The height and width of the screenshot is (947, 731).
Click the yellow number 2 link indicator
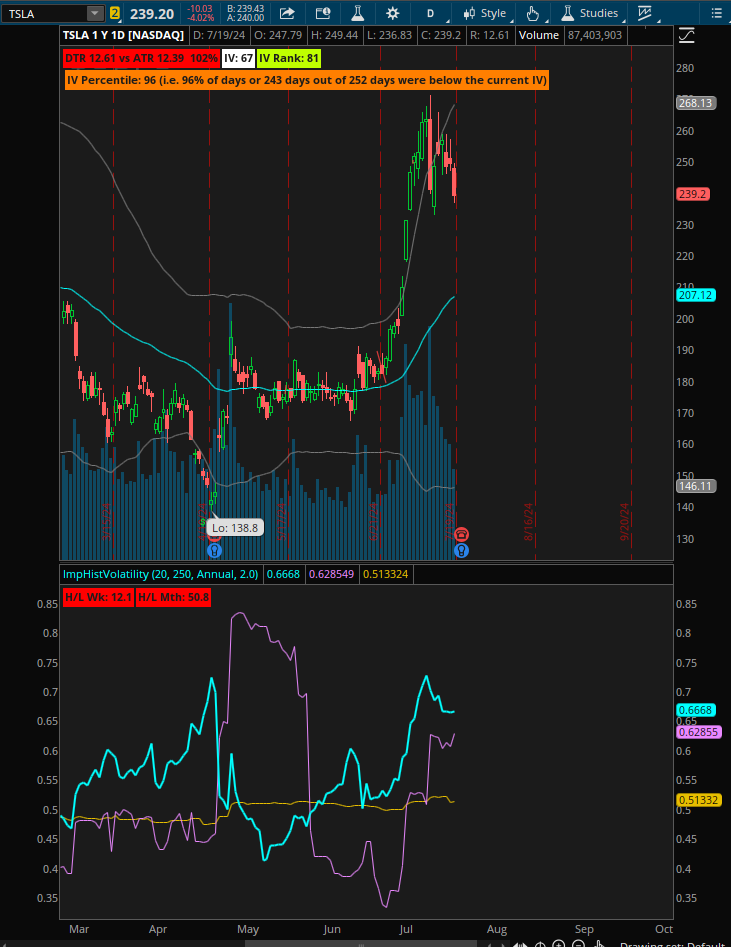(x=115, y=13)
